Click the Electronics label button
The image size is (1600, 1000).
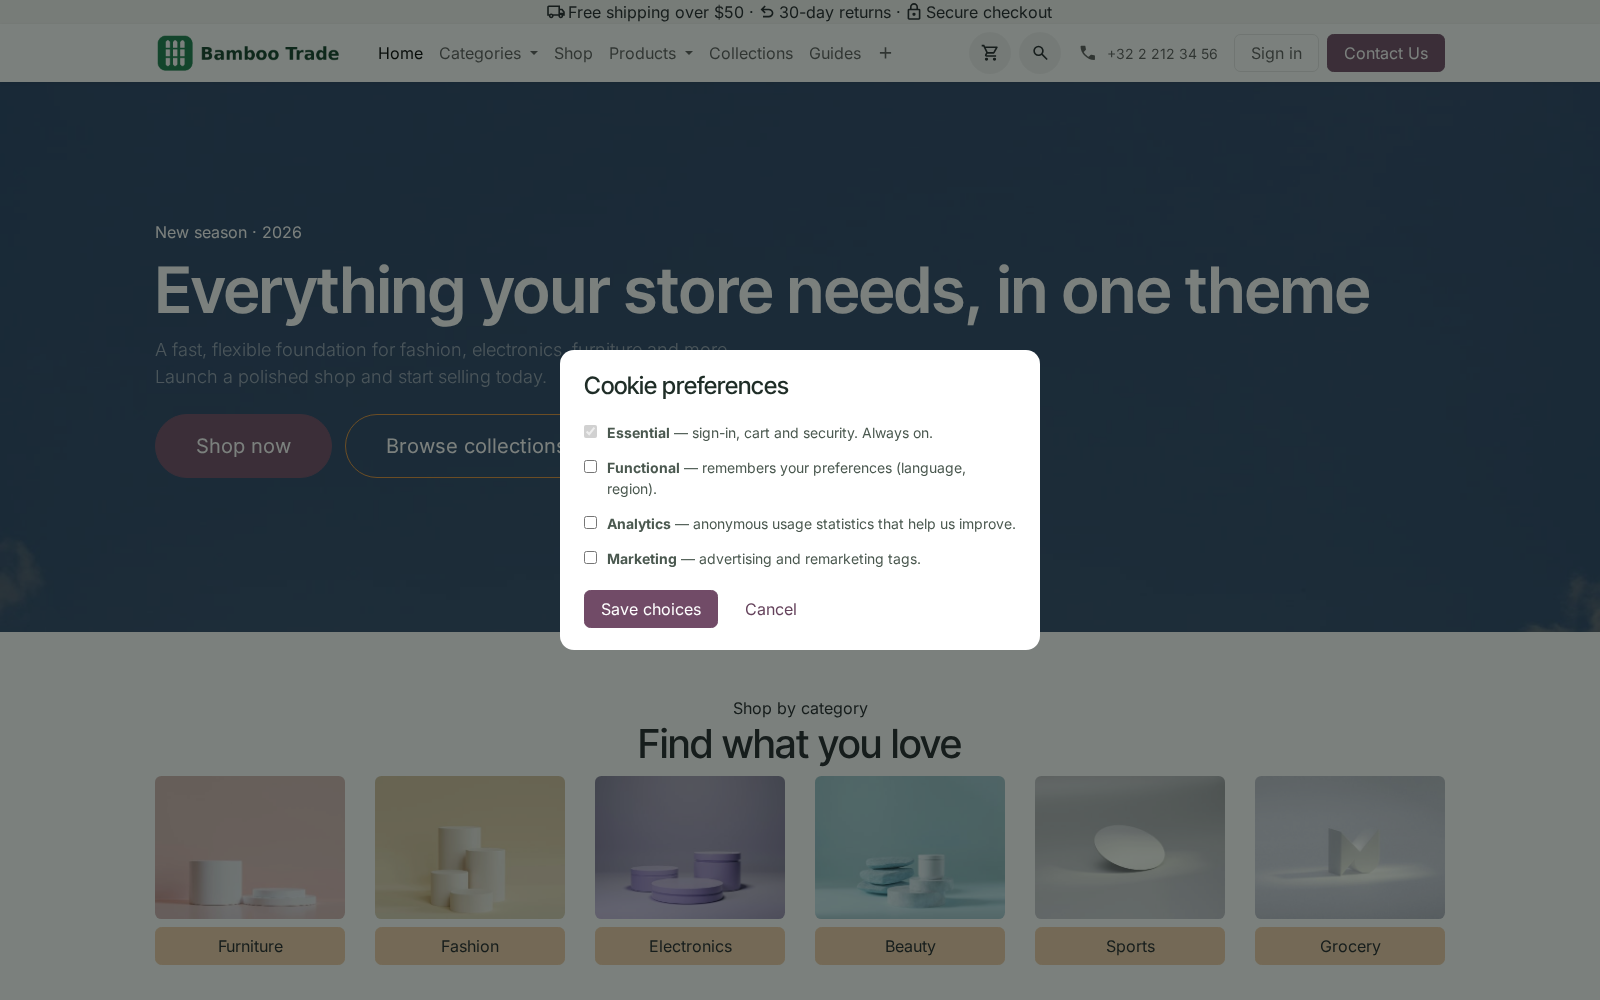[690, 946]
